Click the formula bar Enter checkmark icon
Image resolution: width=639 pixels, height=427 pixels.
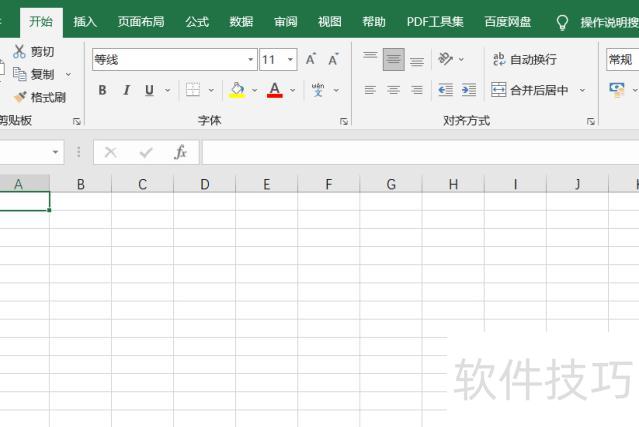pyautogui.click(x=145, y=152)
